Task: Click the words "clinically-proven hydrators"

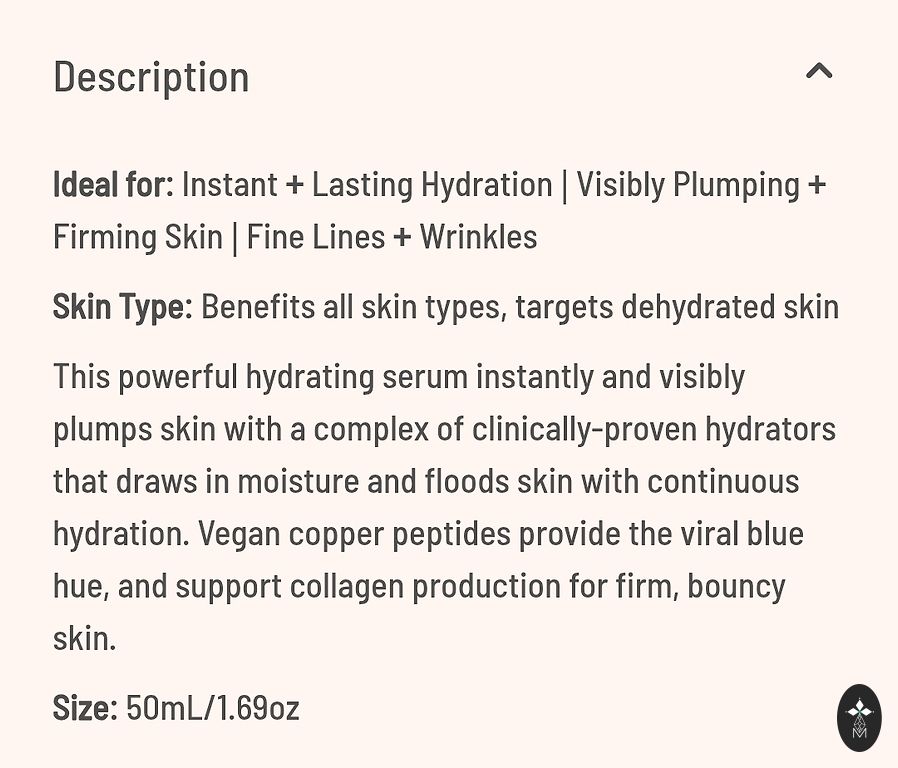Action: pyautogui.click(x=653, y=429)
